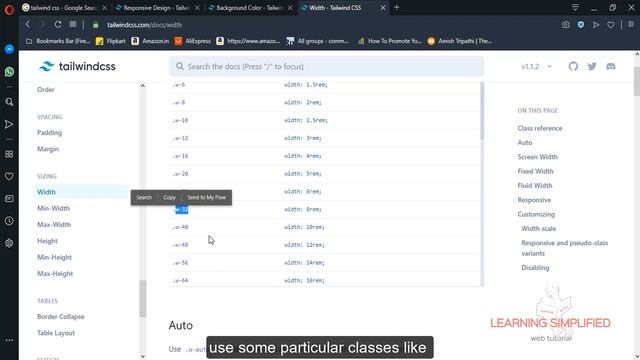This screenshot has height=360, width=640.
Task: Open a new tab
Action: 396,7
